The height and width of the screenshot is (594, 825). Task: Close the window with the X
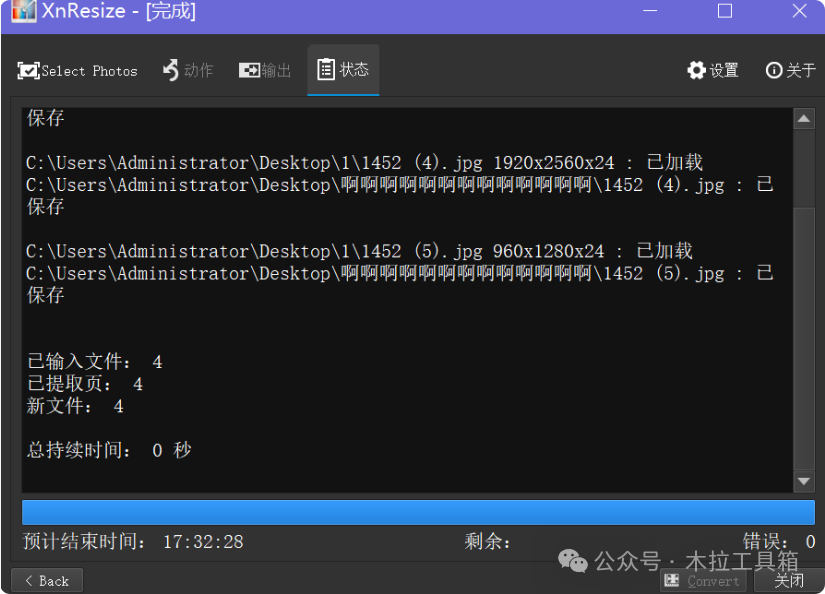click(800, 12)
